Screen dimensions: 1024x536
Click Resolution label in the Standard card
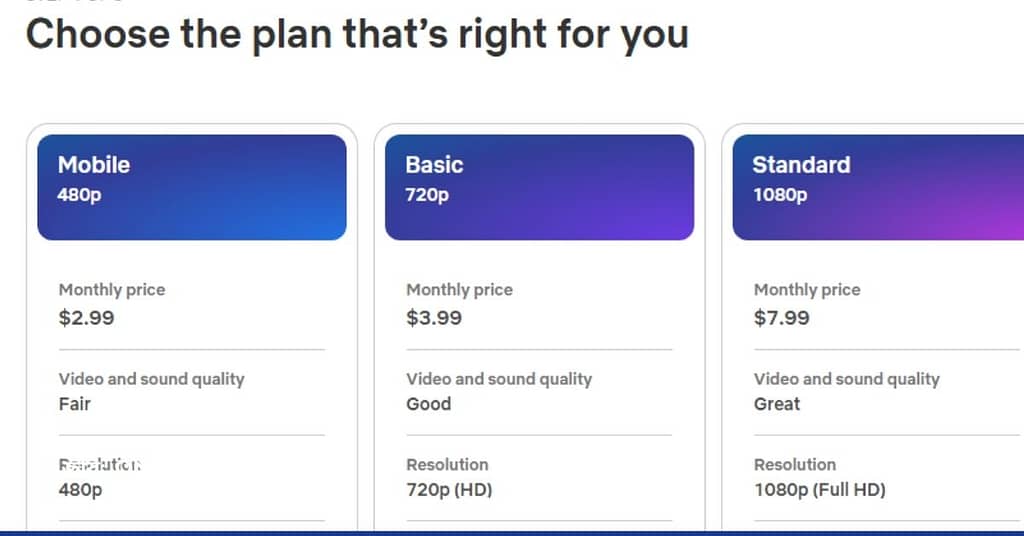pyautogui.click(x=795, y=465)
